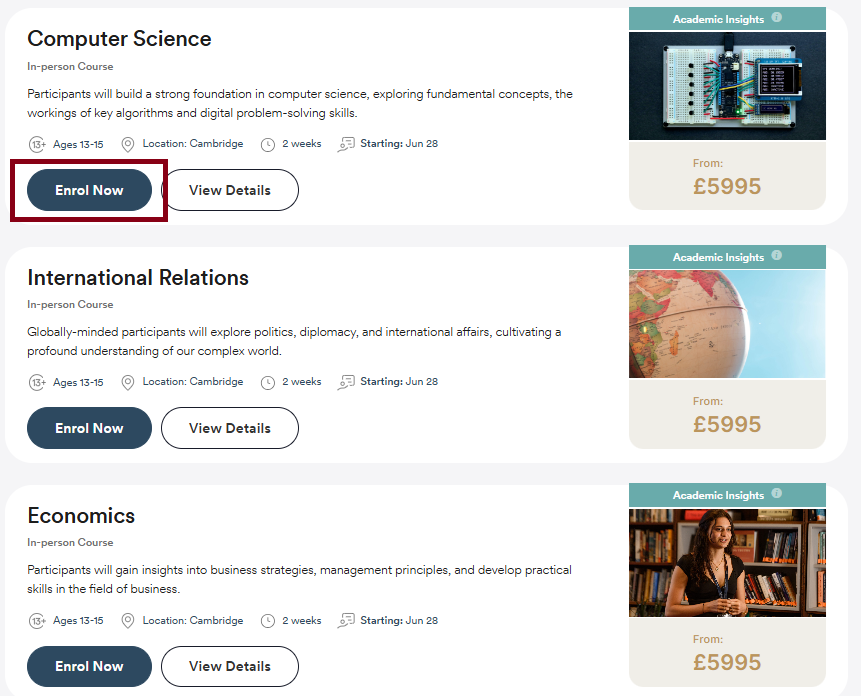Open View Details for Economics course
The image size is (865, 696).
coord(230,666)
